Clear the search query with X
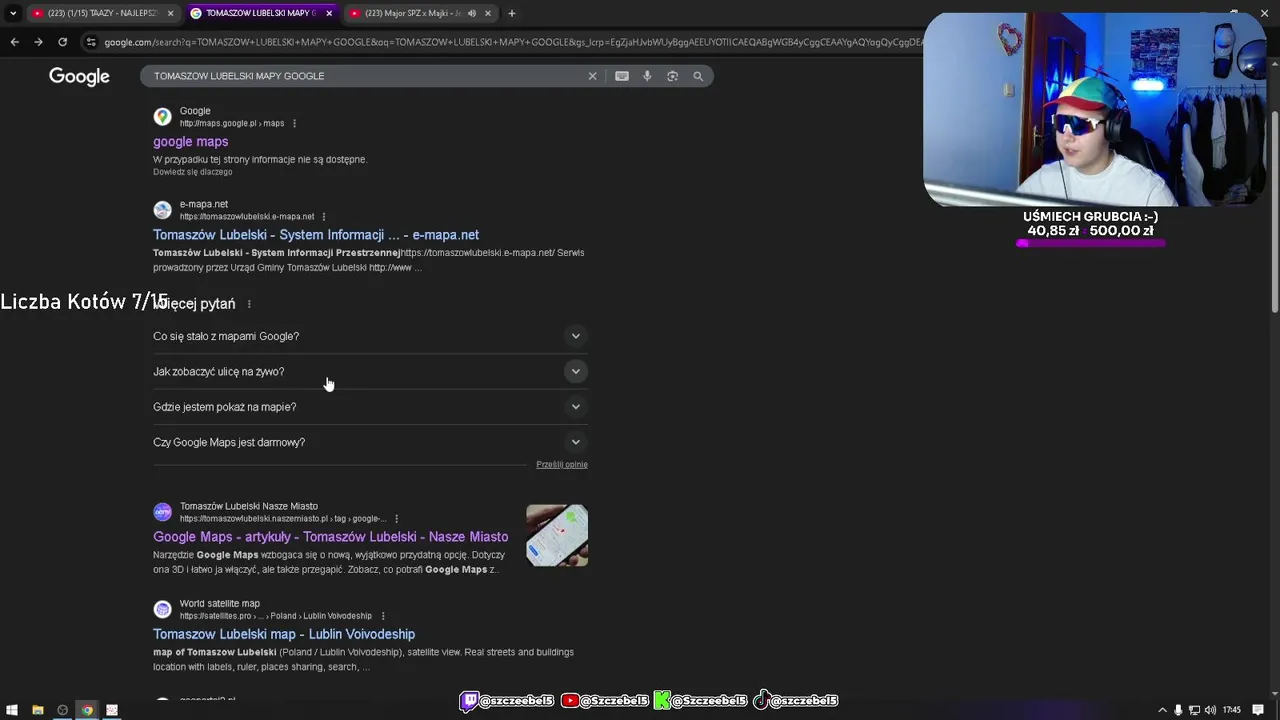This screenshot has width=1280, height=720. [592, 76]
